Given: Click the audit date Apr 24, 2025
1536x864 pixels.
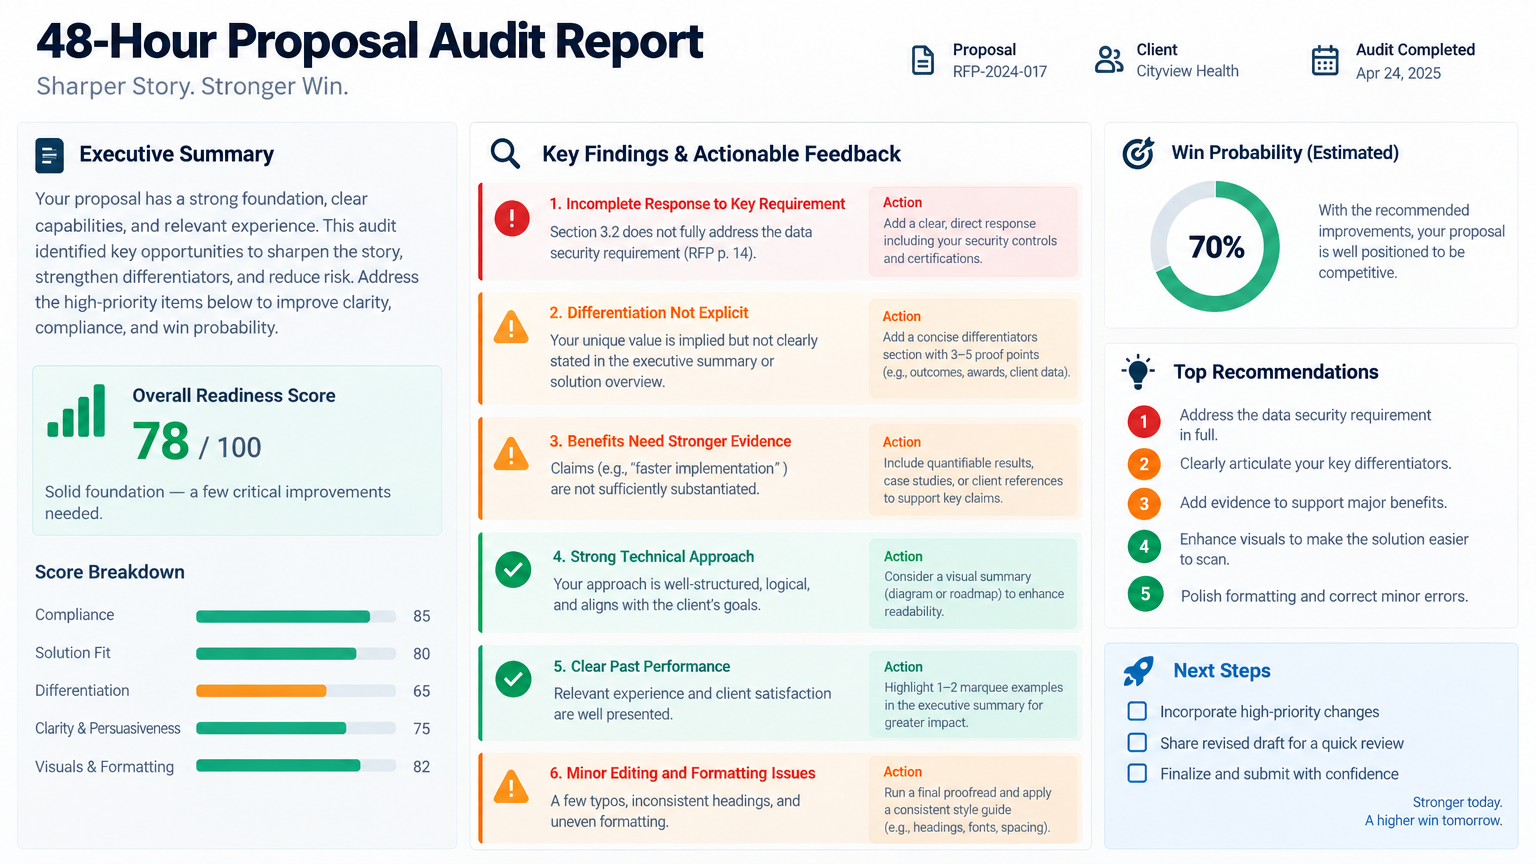Looking at the screenshot, I should pos(1398,73).
